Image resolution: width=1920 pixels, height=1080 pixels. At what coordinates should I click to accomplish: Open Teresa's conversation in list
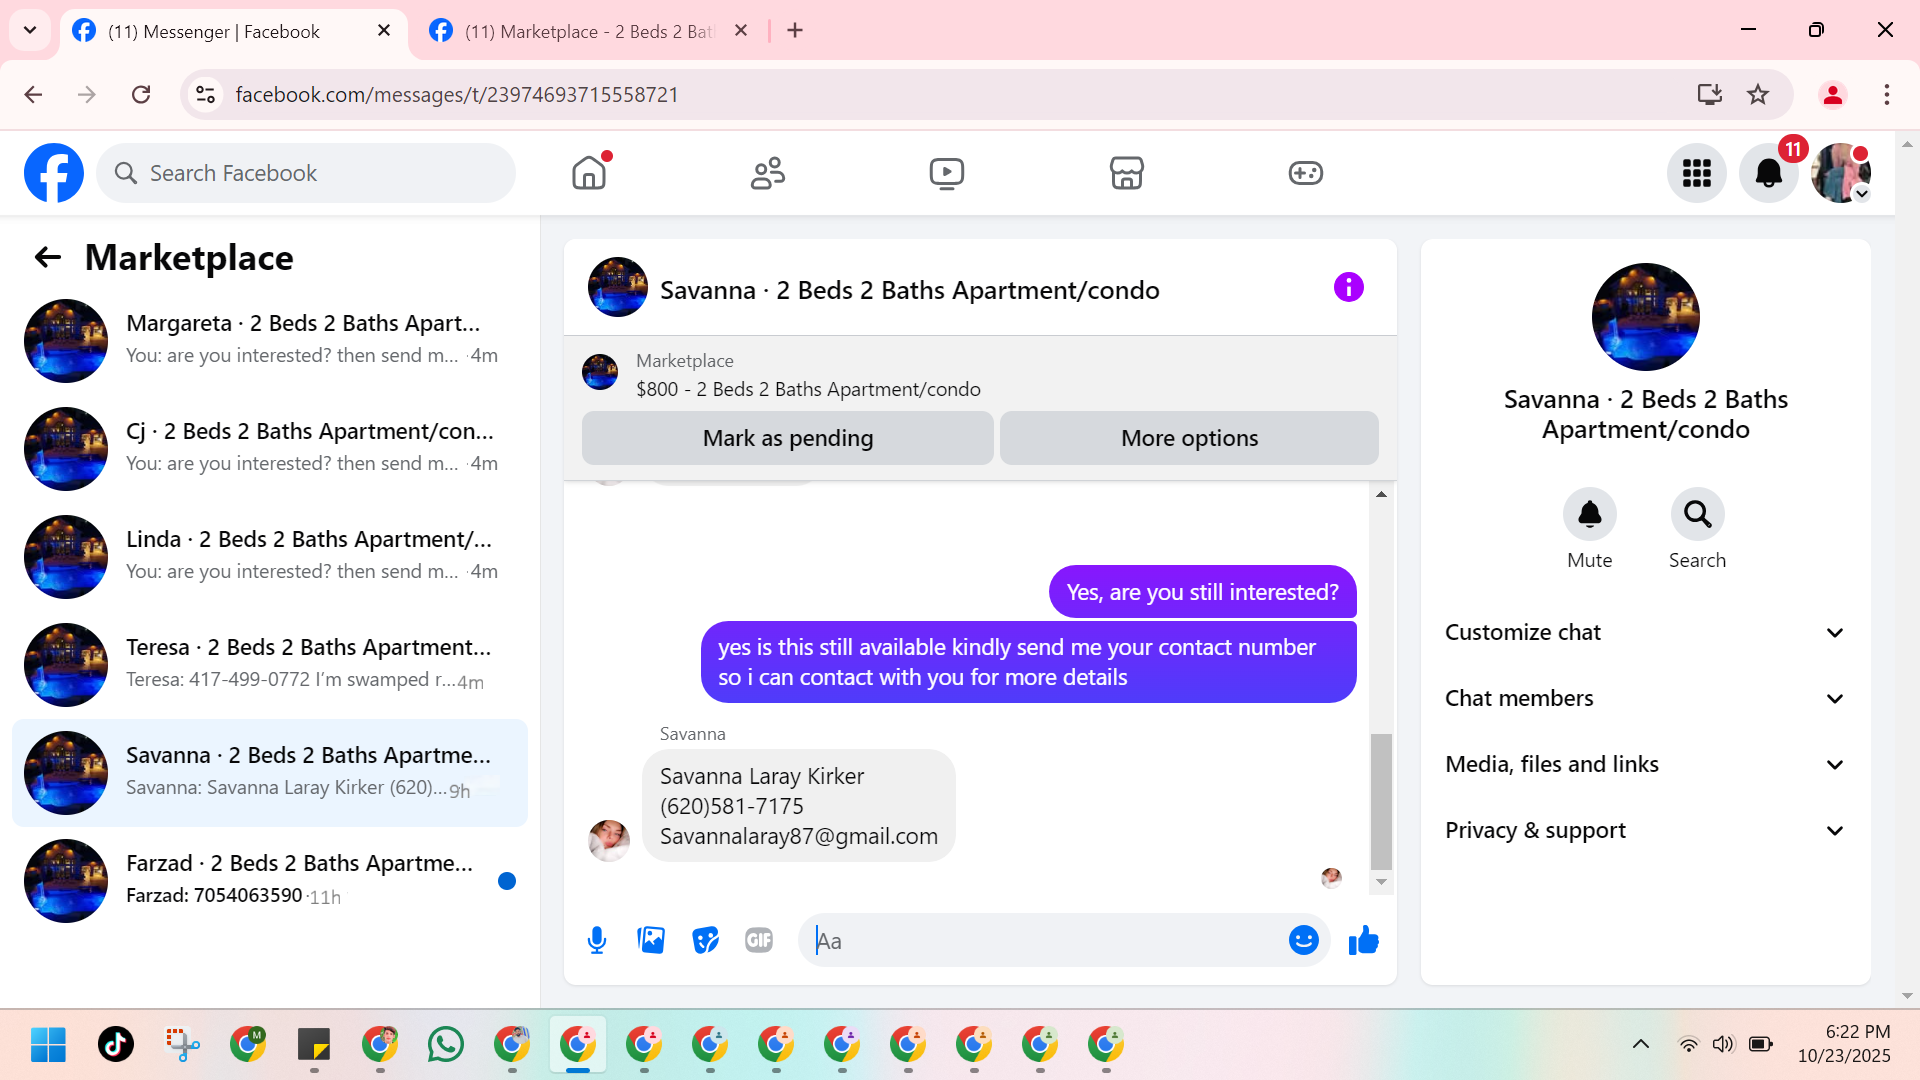coord(270,664)
